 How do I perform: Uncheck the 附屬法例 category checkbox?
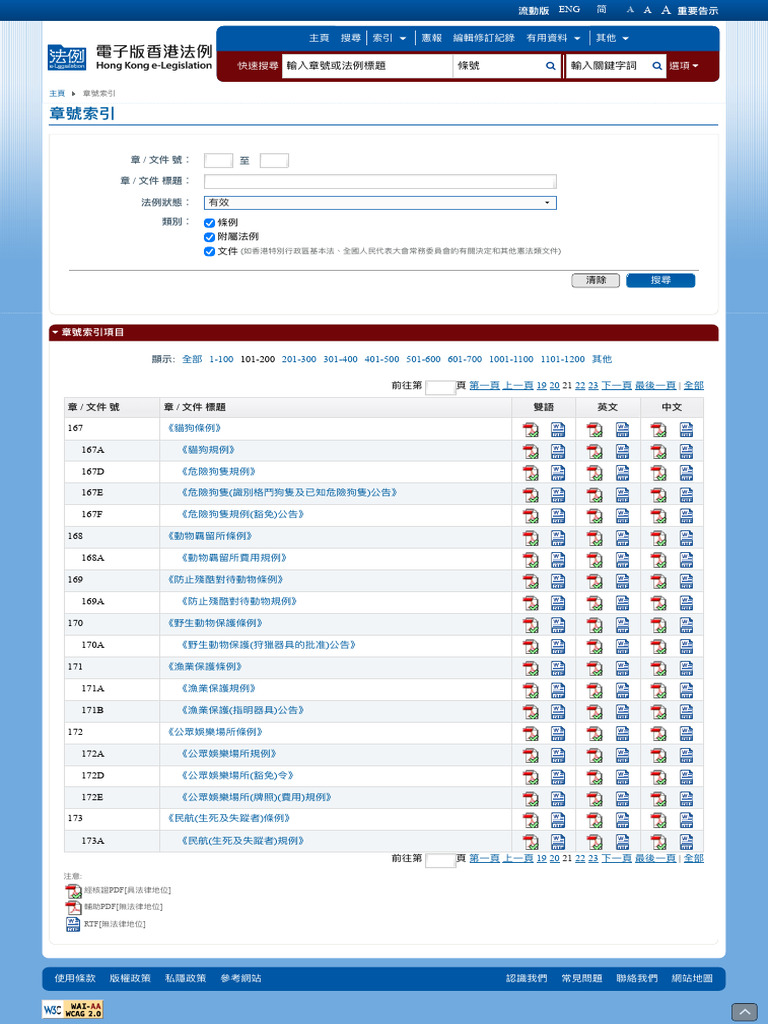coord(210,237)
